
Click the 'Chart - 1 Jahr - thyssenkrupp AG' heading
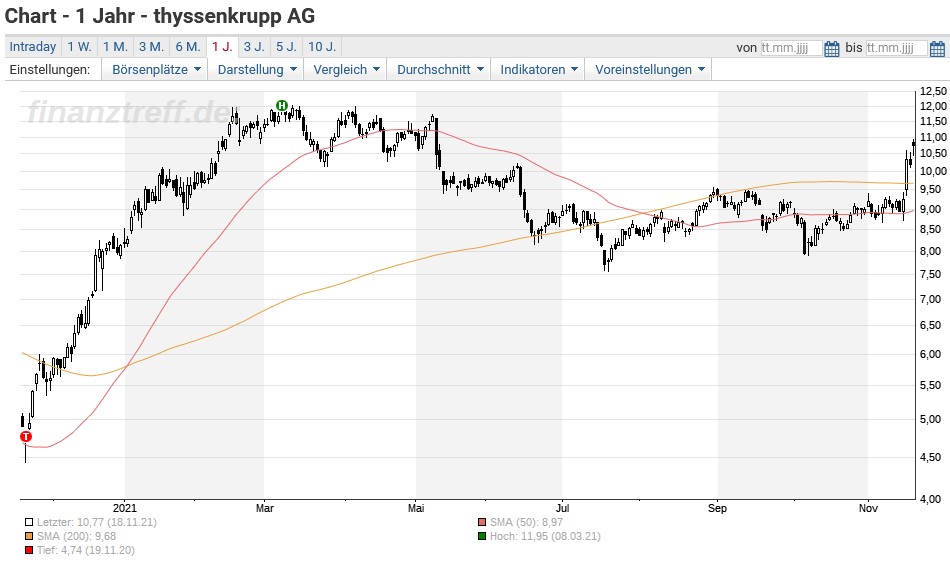160,16
